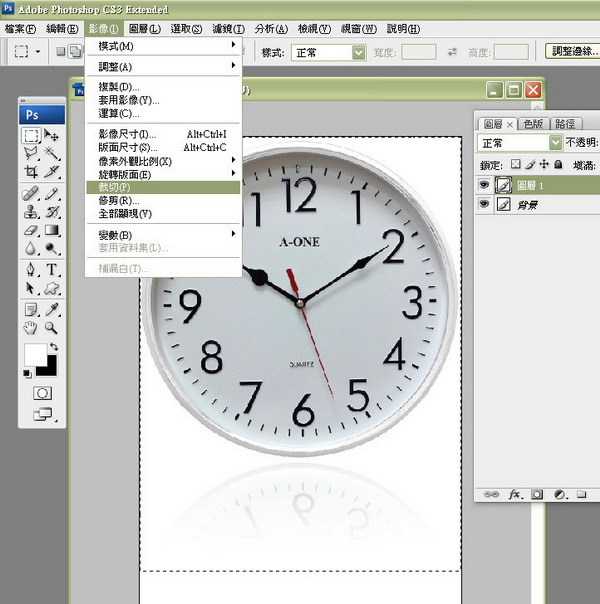The width and height of the screenshot is (600, 604).
Task: Select the Clone Stamp tool
Action: click(x=31, y=211)
